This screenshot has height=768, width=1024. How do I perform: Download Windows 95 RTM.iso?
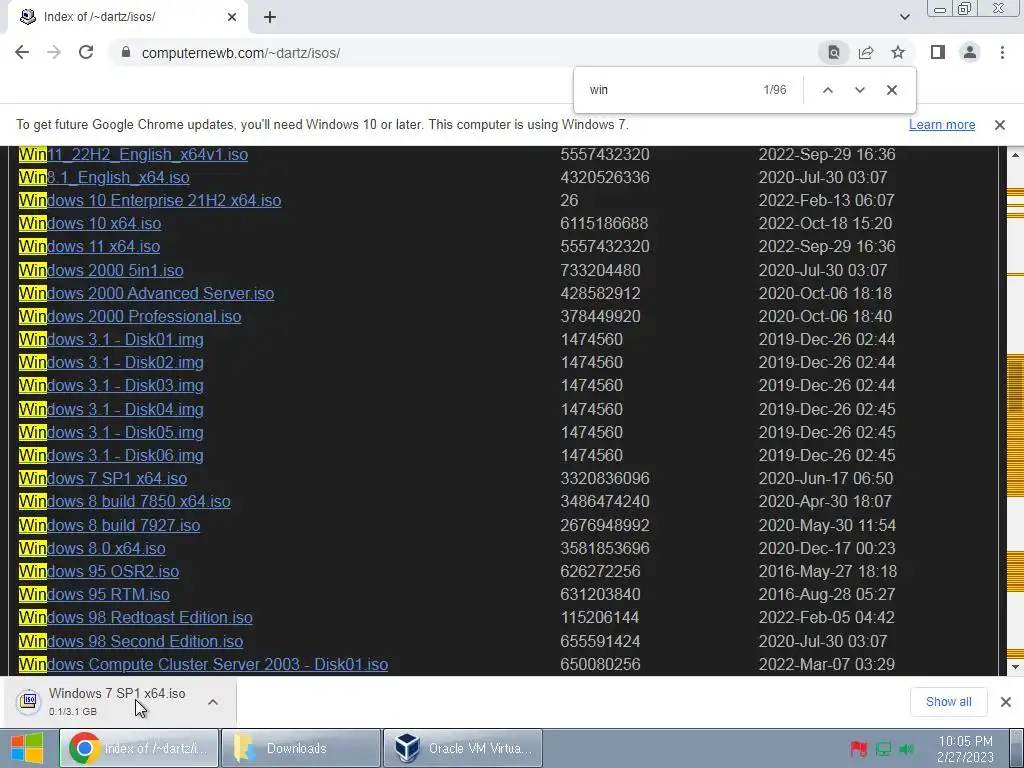coord(94,595)
